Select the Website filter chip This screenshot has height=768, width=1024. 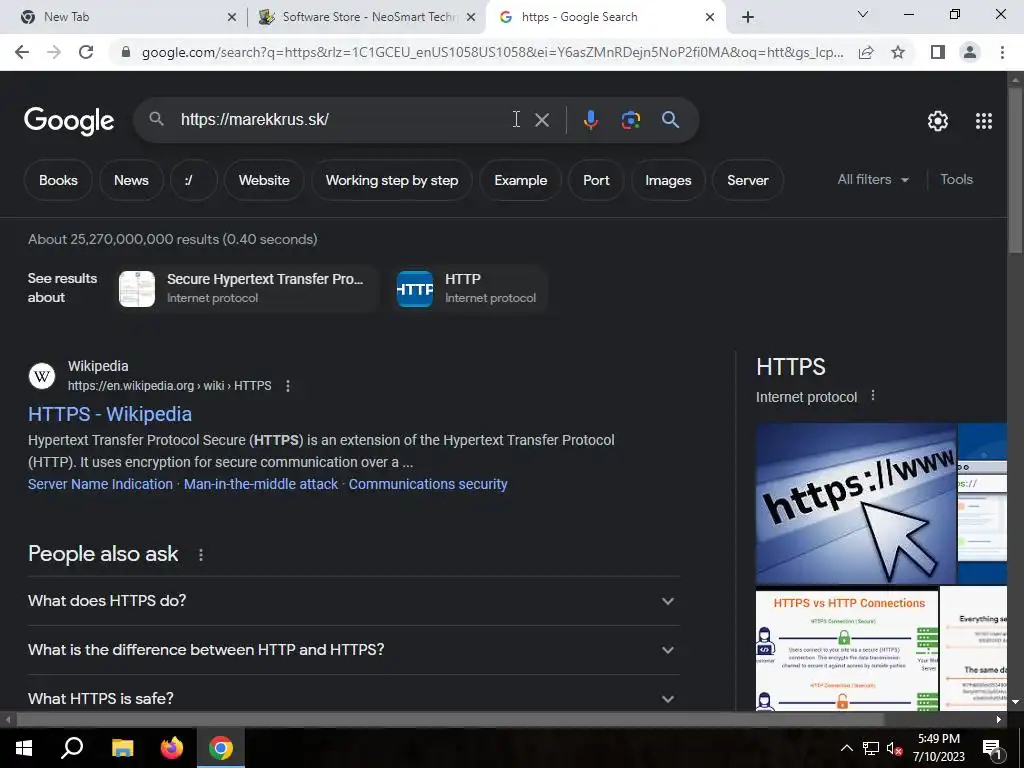(264, 180)
